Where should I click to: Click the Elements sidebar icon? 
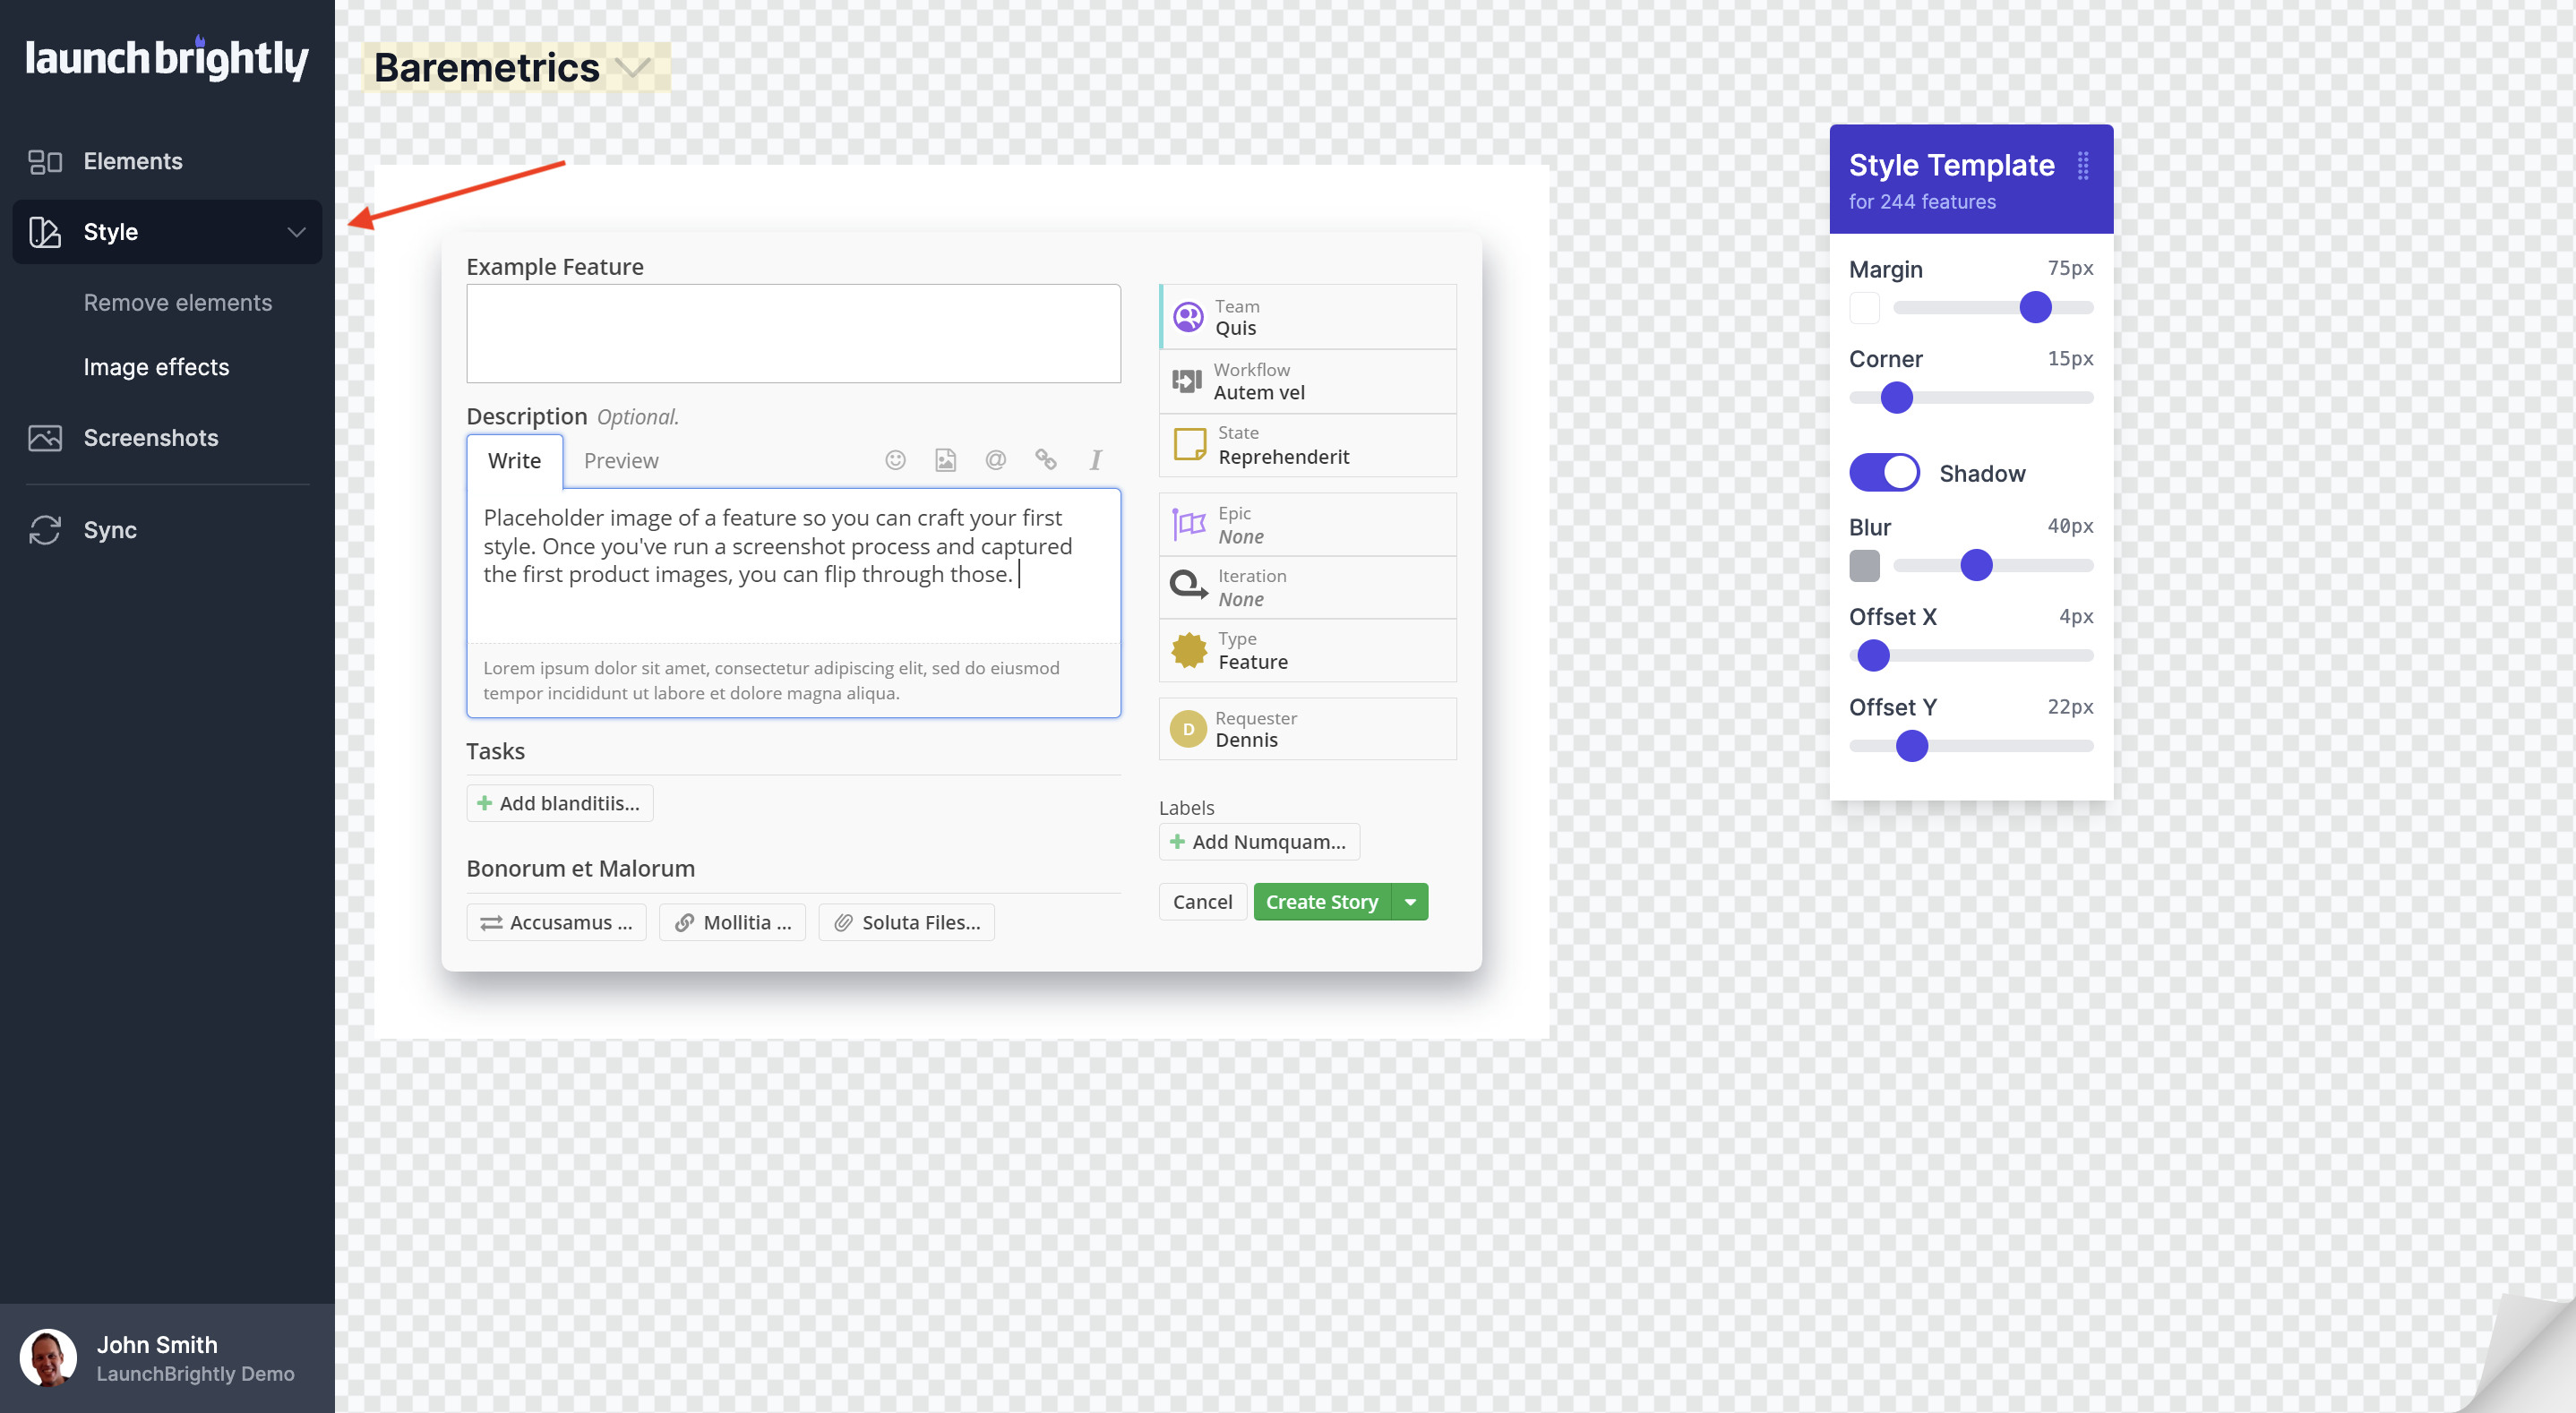click(x=45, y=161)
